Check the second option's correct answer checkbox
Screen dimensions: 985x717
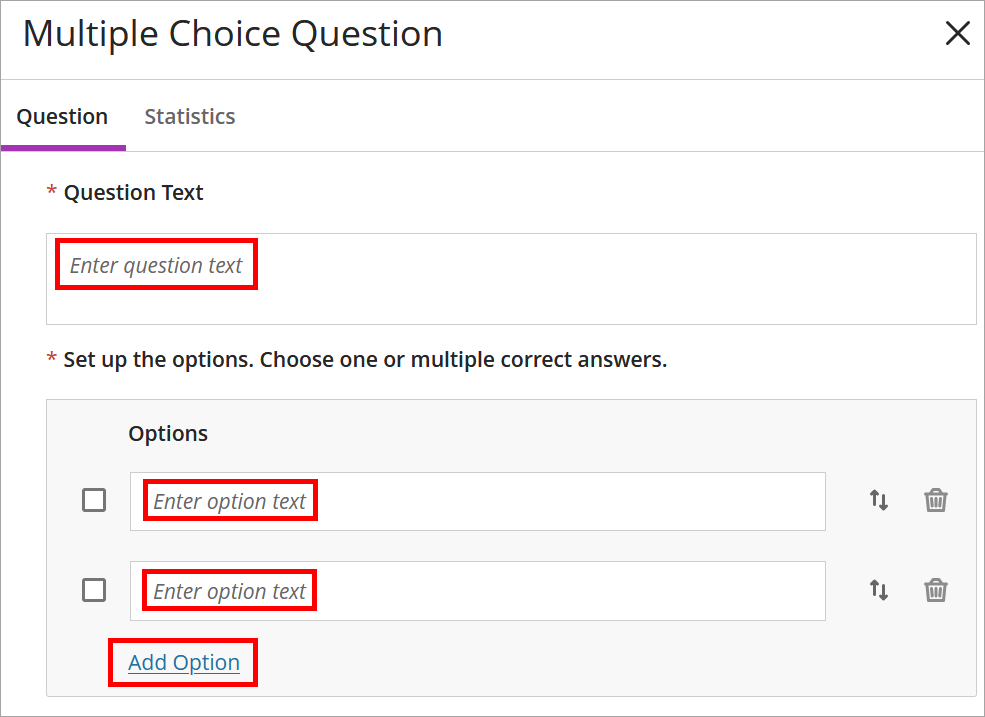93,590
